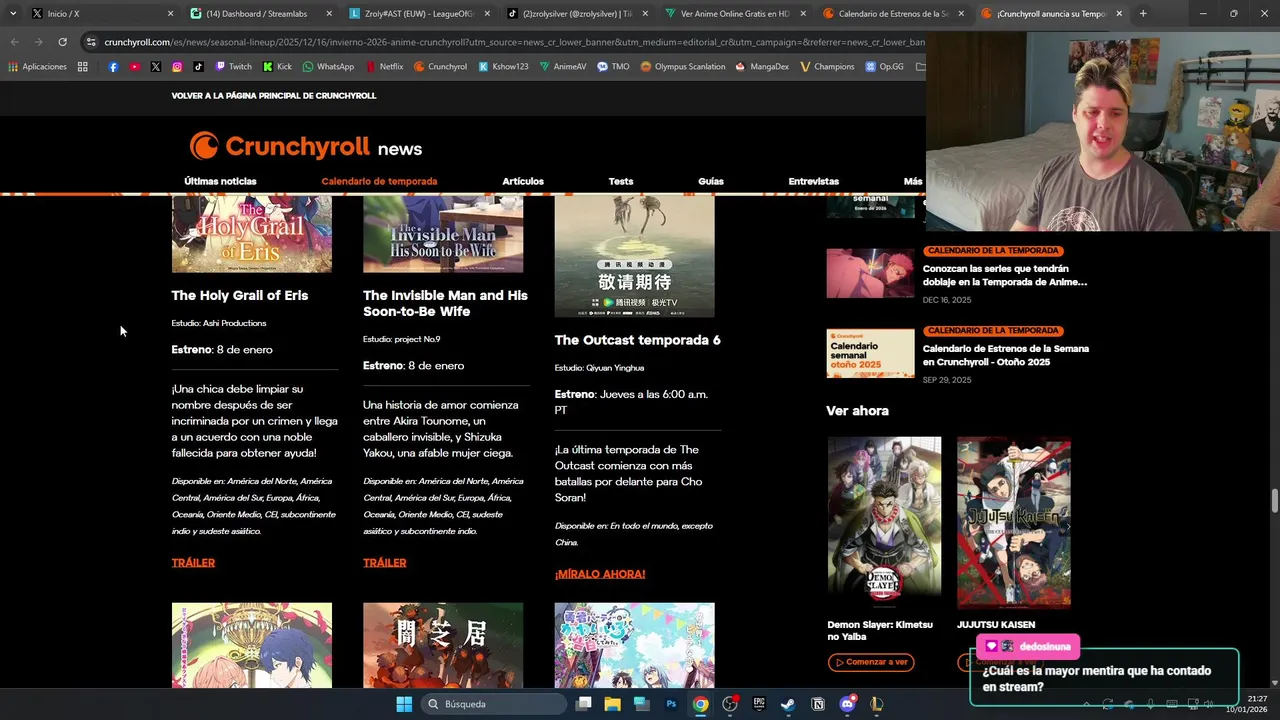This screenshot has height=720, width=1280.
Task: Switch to the Ver Anime Online Gratis tab
Action: point(735,14)
